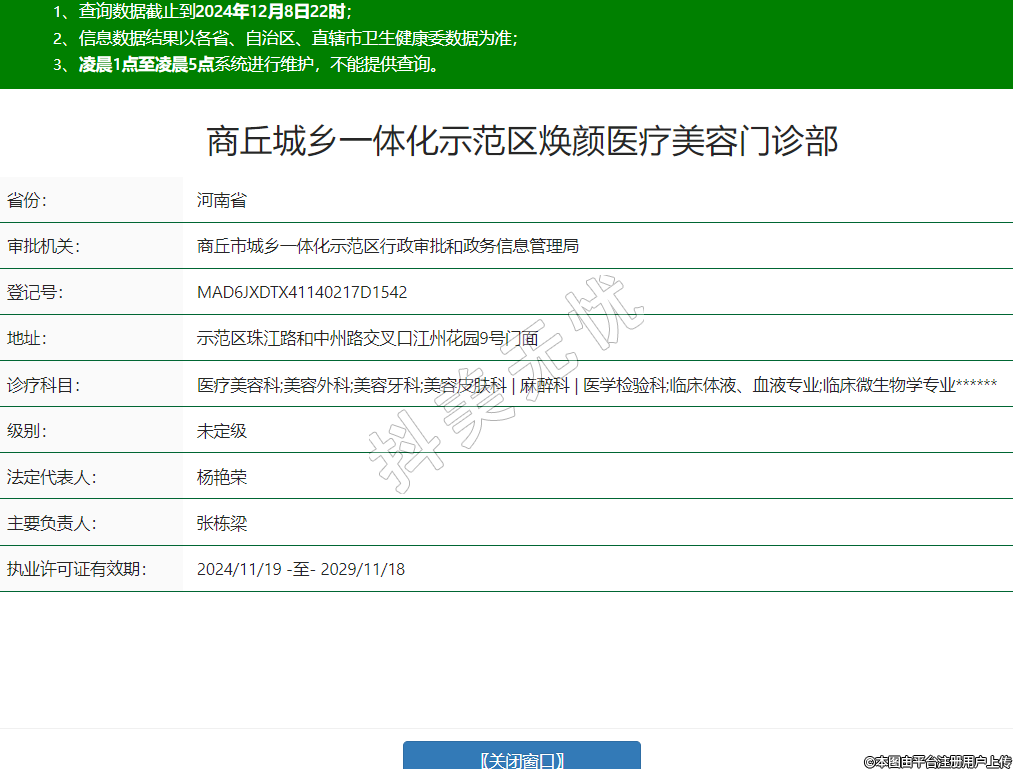Viewport: 1013px width, 769px height.
Task: Select the 河南省 province value
Action: point(222,200)
